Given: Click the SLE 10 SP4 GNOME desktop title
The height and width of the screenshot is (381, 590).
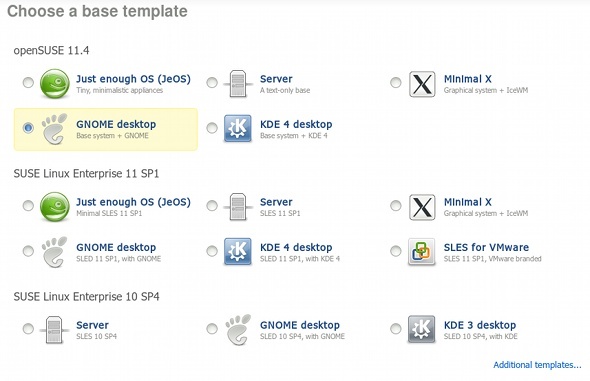Looking at the screenshot, I should 300,325.
